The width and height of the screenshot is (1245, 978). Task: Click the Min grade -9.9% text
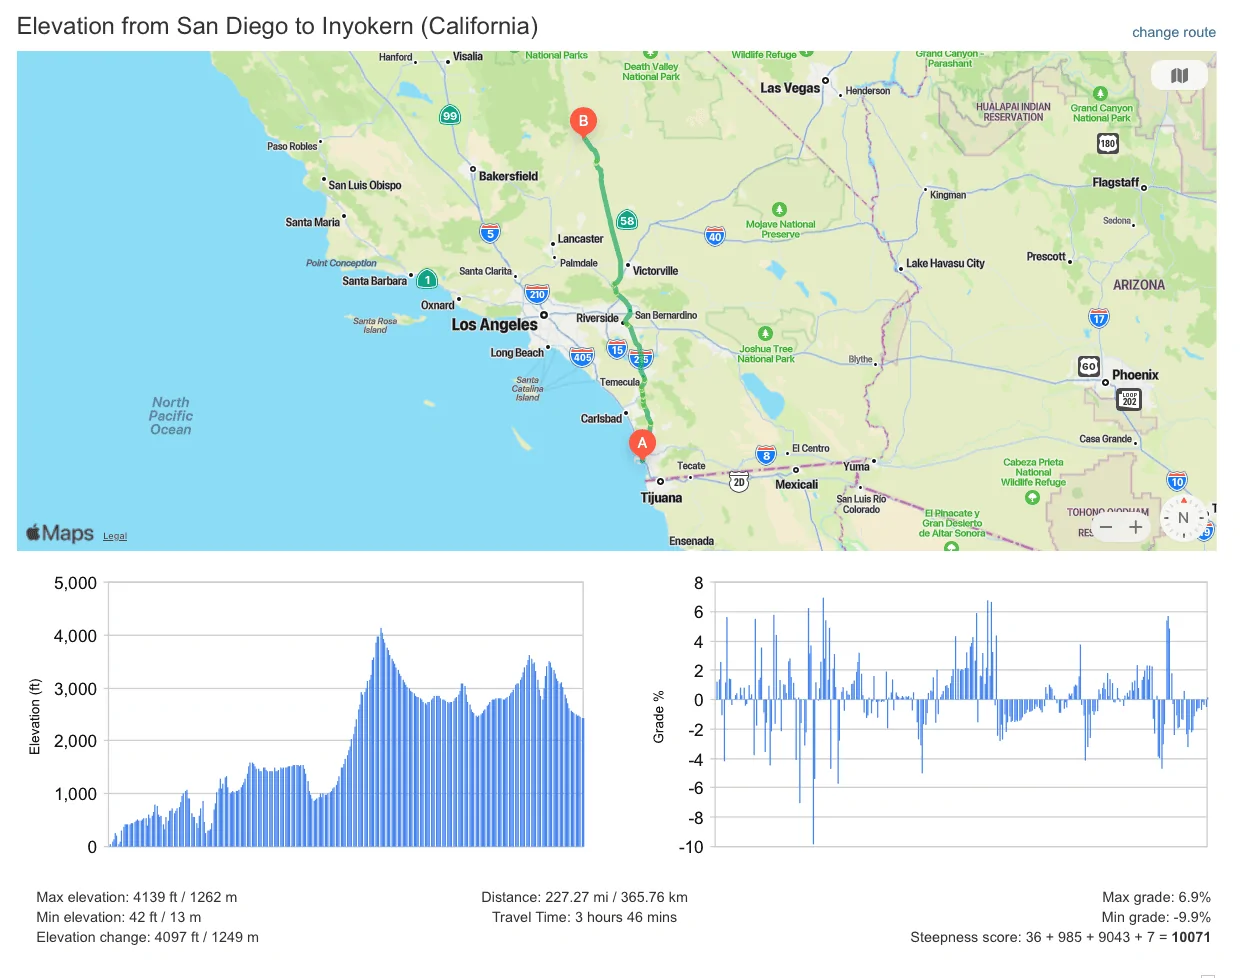pyautogui.click(x=1156, y=917)
